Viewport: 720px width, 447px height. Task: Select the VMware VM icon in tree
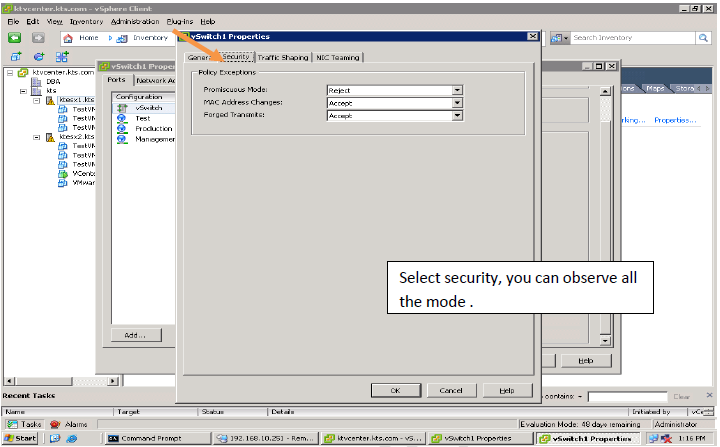point(63,183)
